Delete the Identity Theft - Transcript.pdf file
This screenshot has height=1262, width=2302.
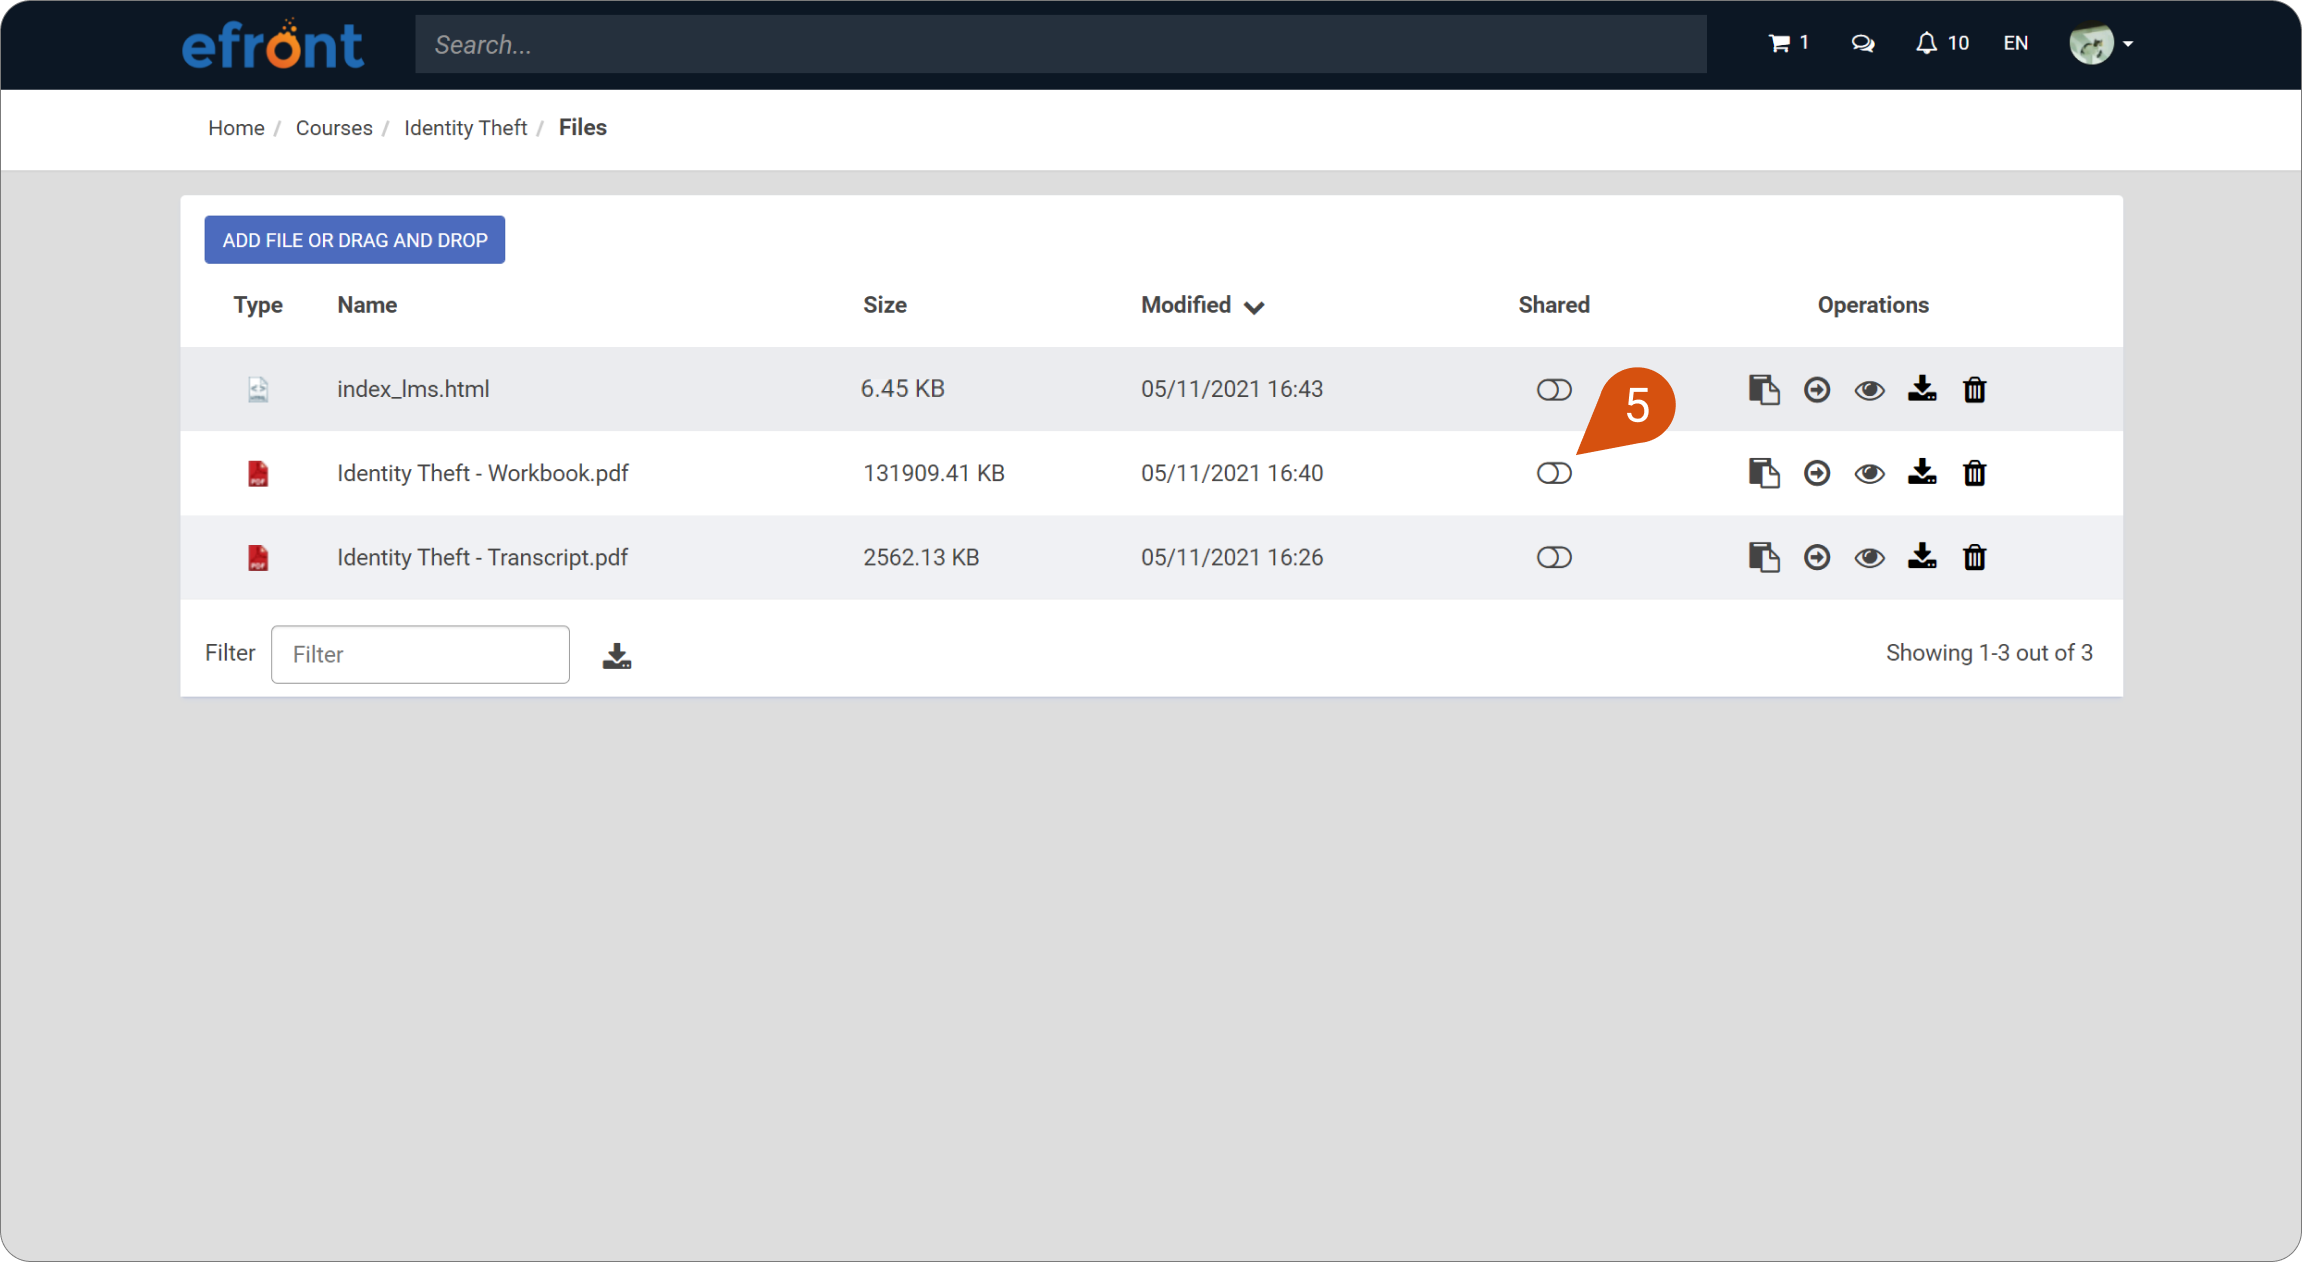click(1974, 557)
